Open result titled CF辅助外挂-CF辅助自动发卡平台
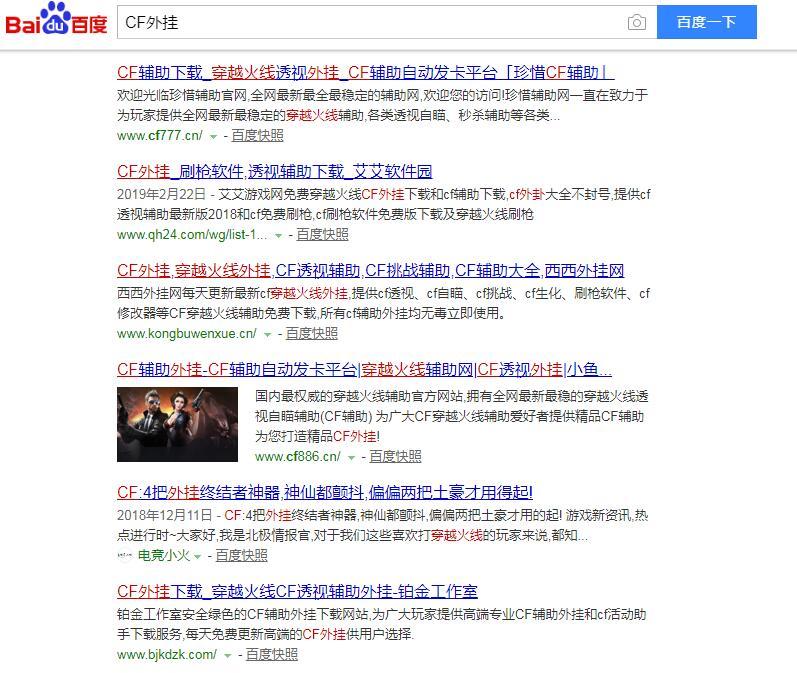The height and width of the screenshot is (673, 797). 364,370
